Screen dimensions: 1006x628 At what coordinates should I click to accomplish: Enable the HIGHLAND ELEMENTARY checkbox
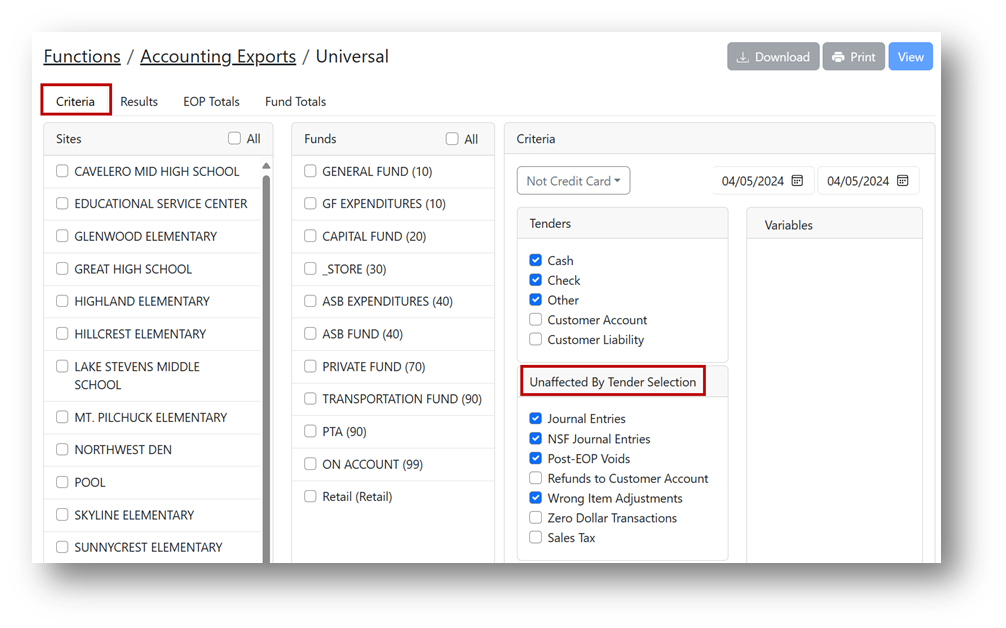point(62,301)
